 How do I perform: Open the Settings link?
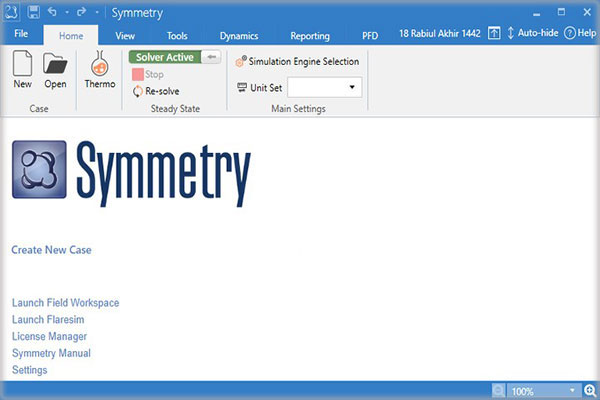tap(29, 370)
